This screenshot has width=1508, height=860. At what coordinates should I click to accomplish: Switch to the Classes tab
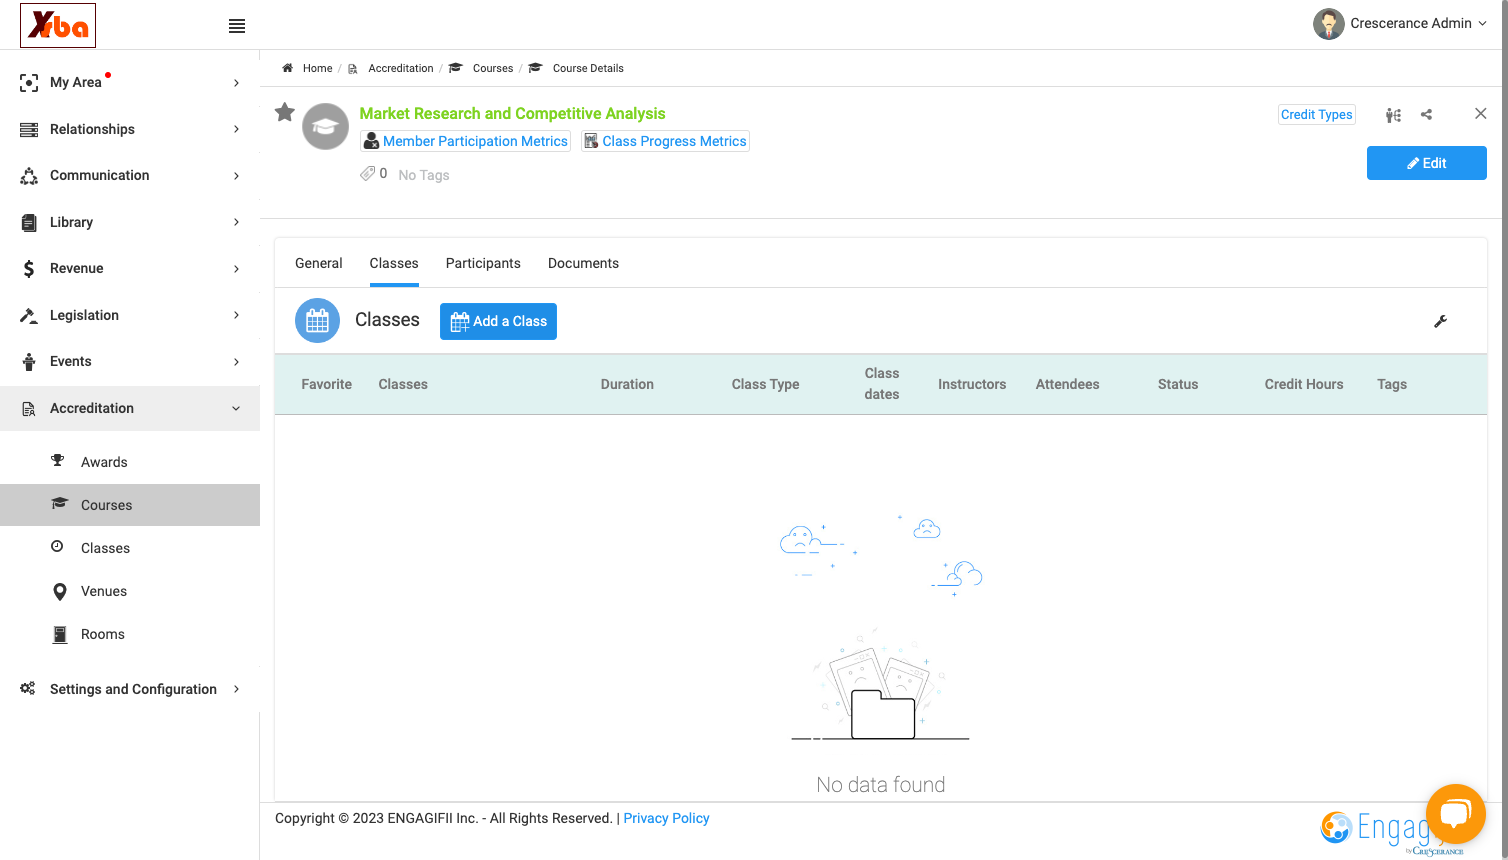pyautogui.click(x=394, y=263)
